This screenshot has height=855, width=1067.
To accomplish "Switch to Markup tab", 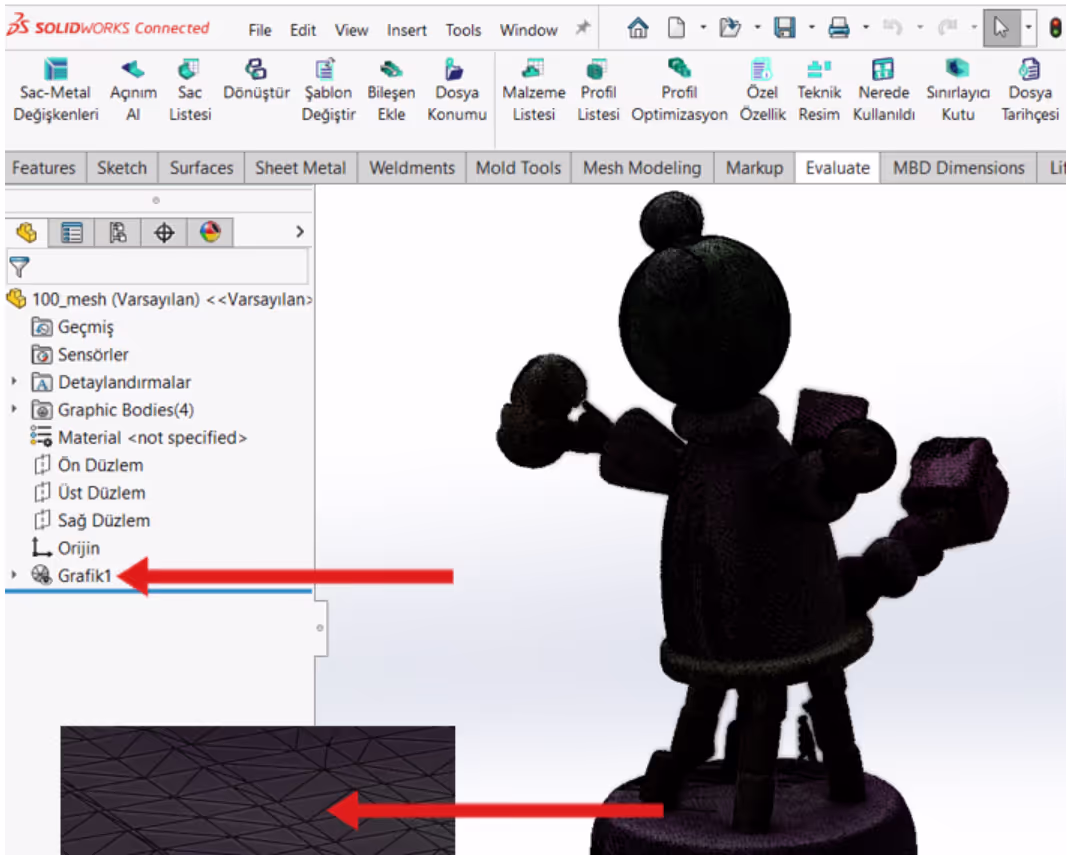I will (755, 168).
